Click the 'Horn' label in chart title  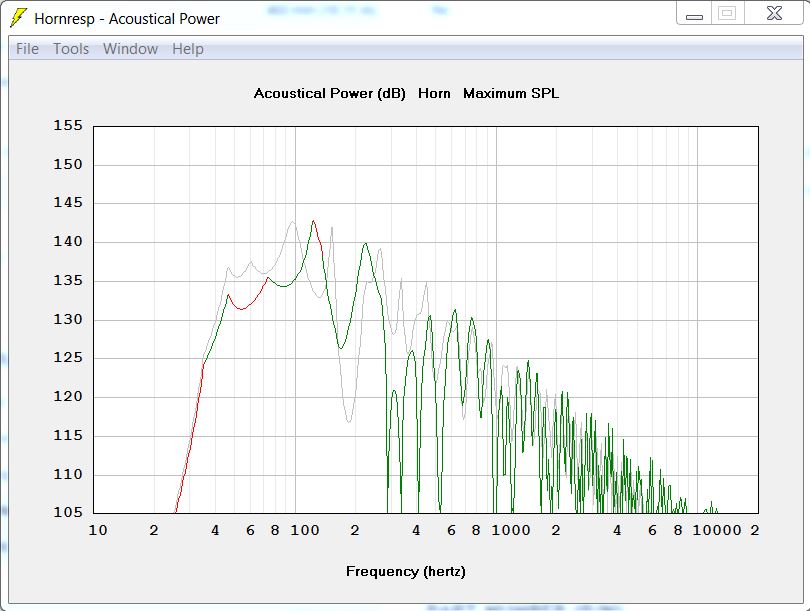point(434,93)
